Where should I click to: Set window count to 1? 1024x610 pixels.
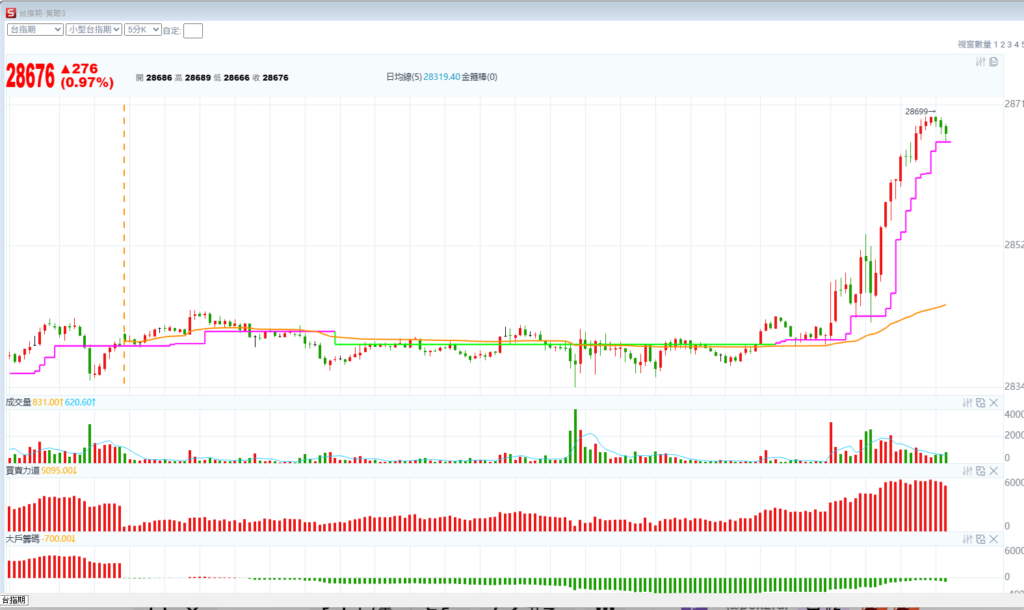coord(997,44)
